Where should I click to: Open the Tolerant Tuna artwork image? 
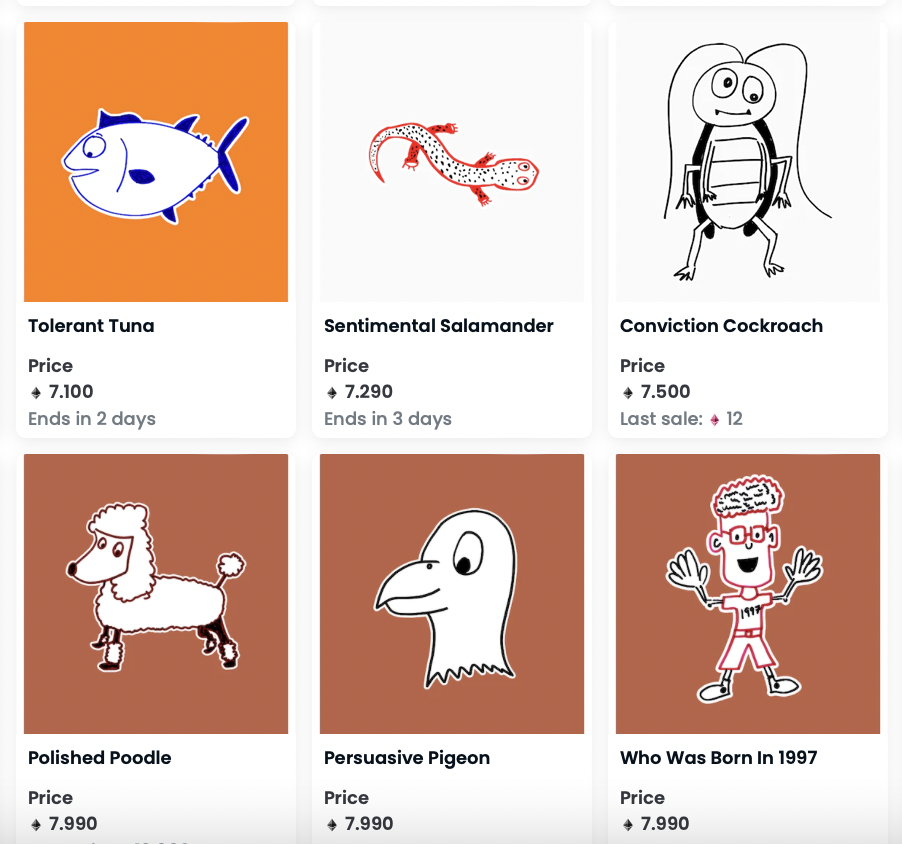[156, 162]
